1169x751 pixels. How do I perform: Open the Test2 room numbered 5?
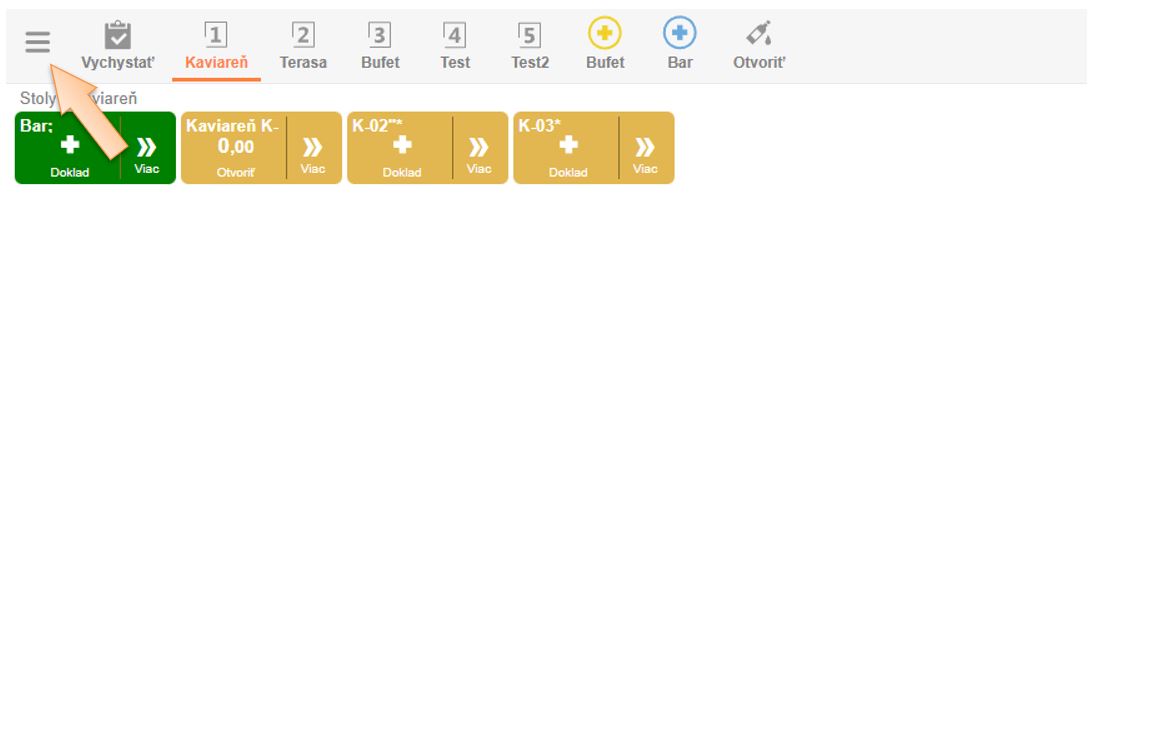point(530,47)
